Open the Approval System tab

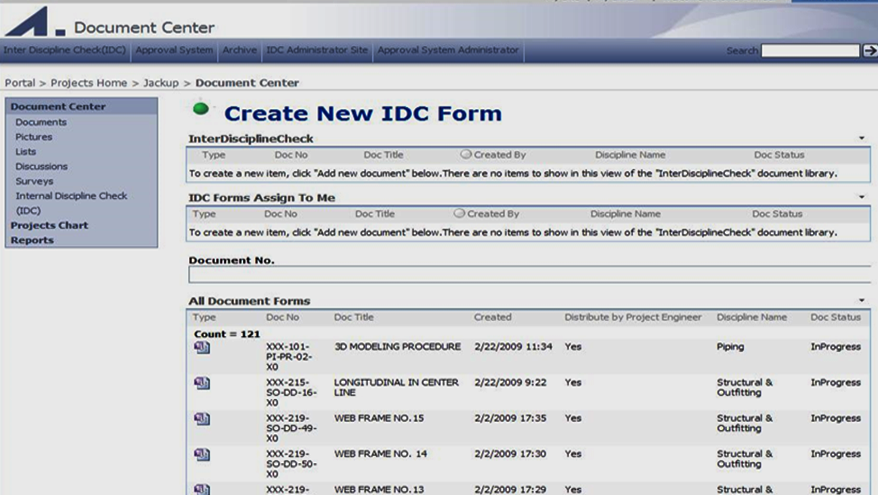174,50
